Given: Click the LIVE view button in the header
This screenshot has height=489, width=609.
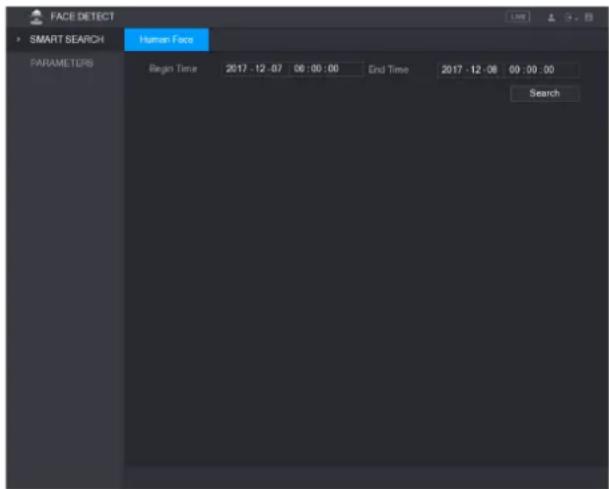Looking at the screenshot, I should point(518,17).
